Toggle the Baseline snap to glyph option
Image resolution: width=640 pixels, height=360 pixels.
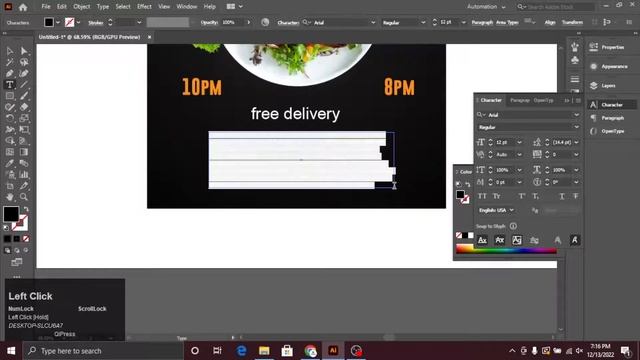coord(482,240)
